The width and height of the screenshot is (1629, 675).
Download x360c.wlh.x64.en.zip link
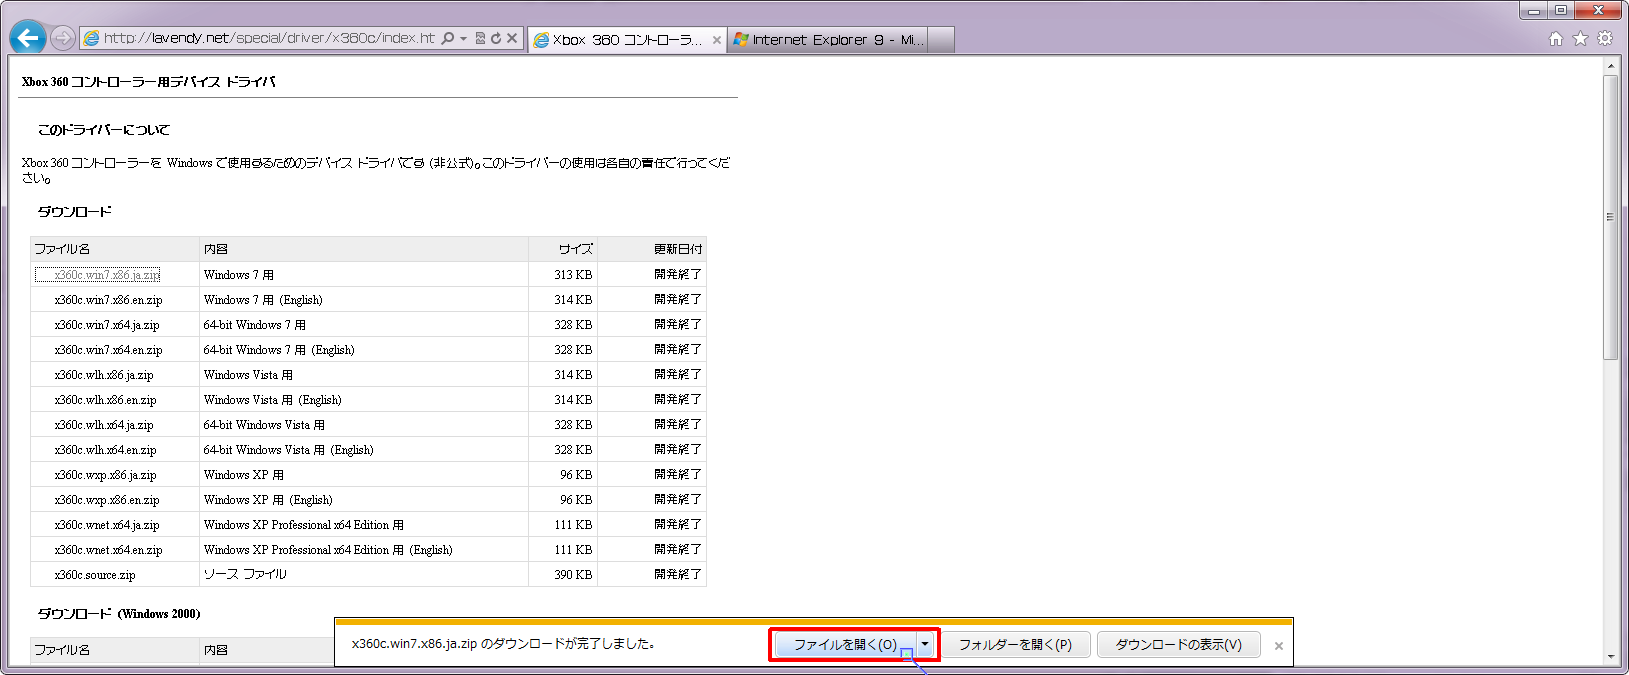pos(105,450)
